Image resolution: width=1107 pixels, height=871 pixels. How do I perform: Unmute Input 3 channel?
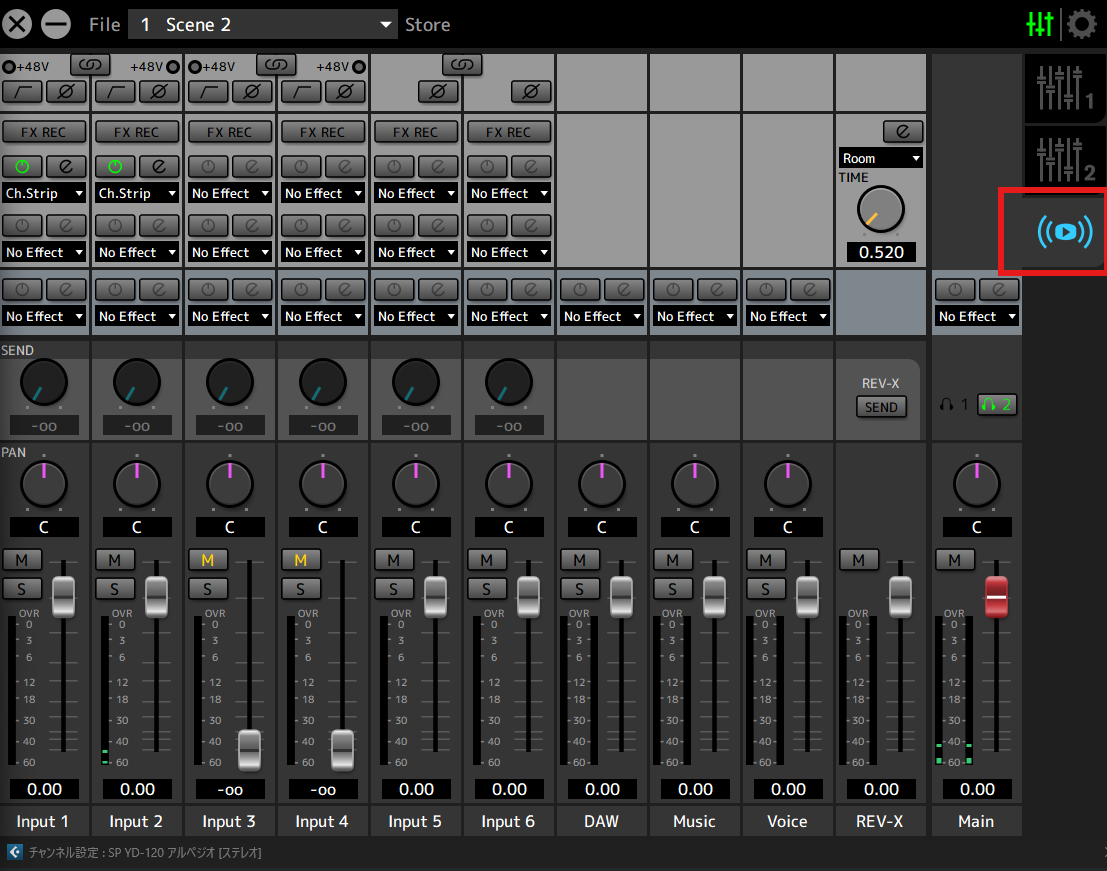coord(208,560)
